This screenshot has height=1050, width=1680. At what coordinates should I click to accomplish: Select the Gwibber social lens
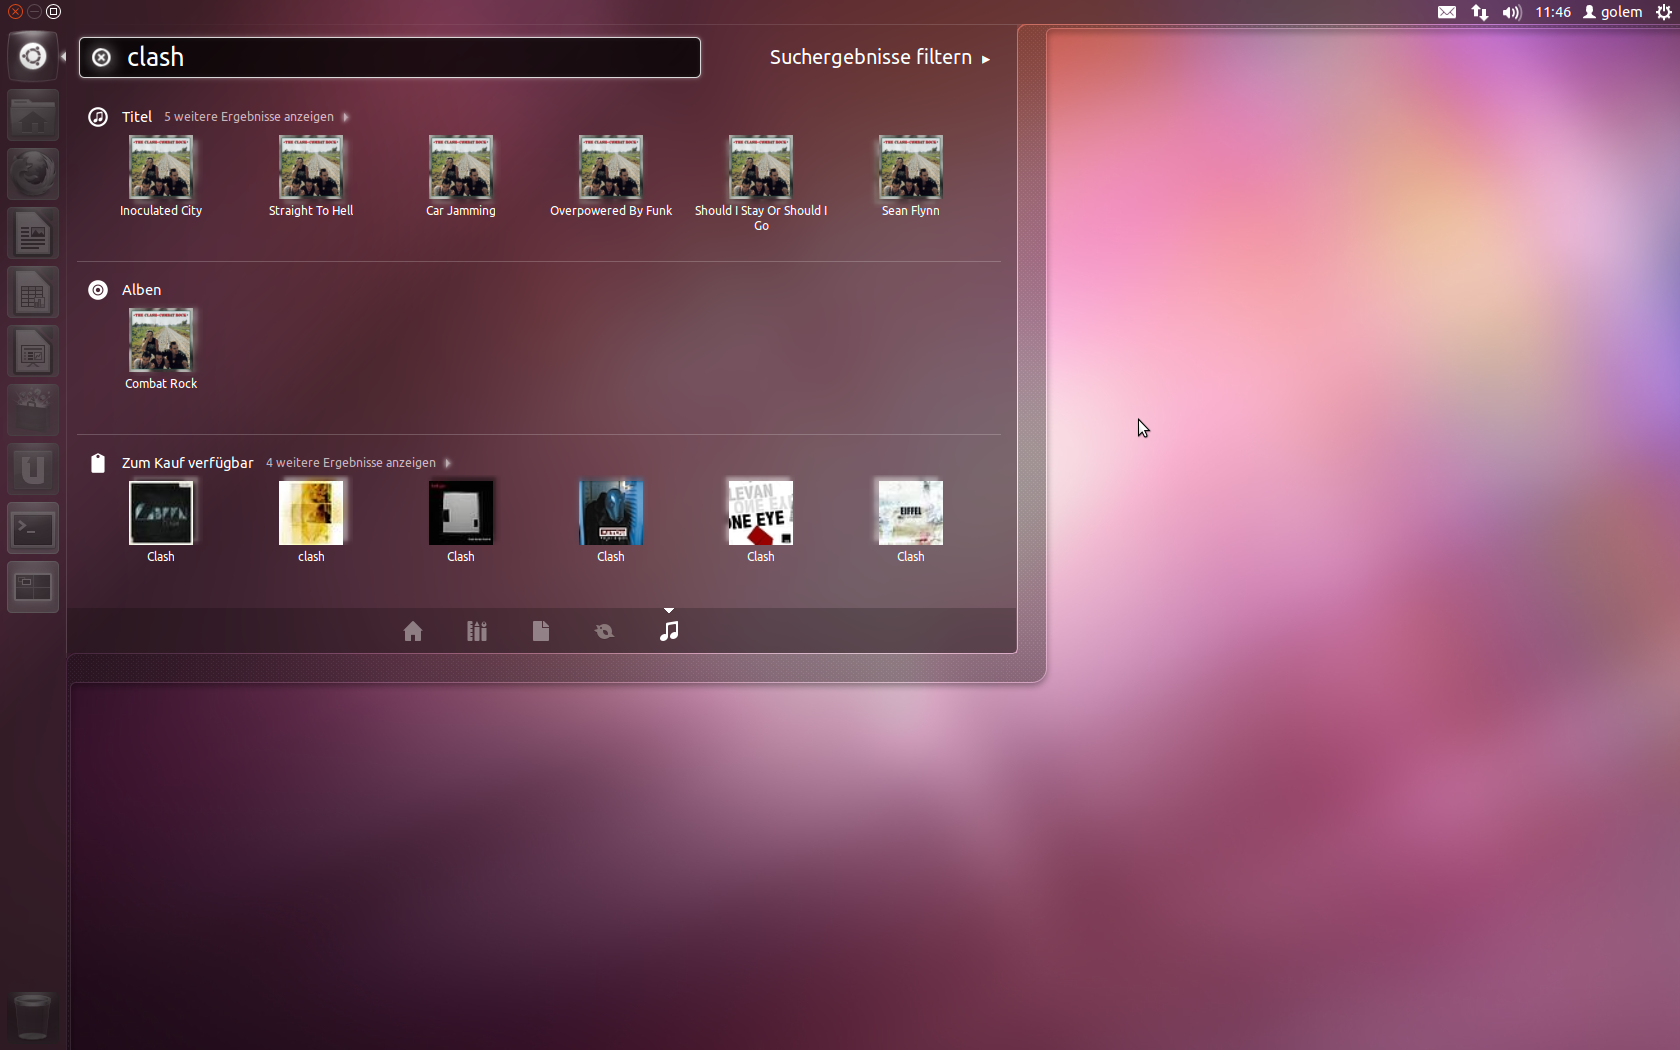click(x=604, y=630)
